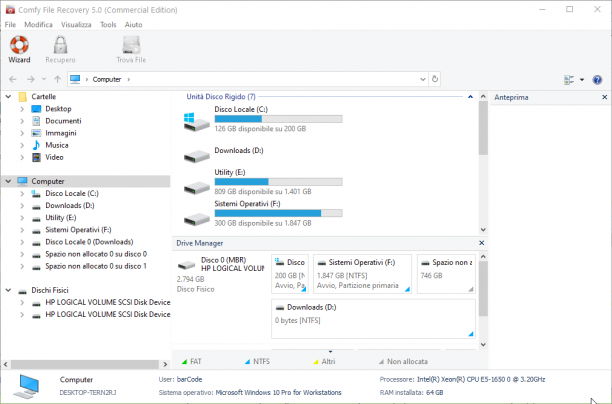
Task: Expand the Desktop folder node
Action: [22, 109]
